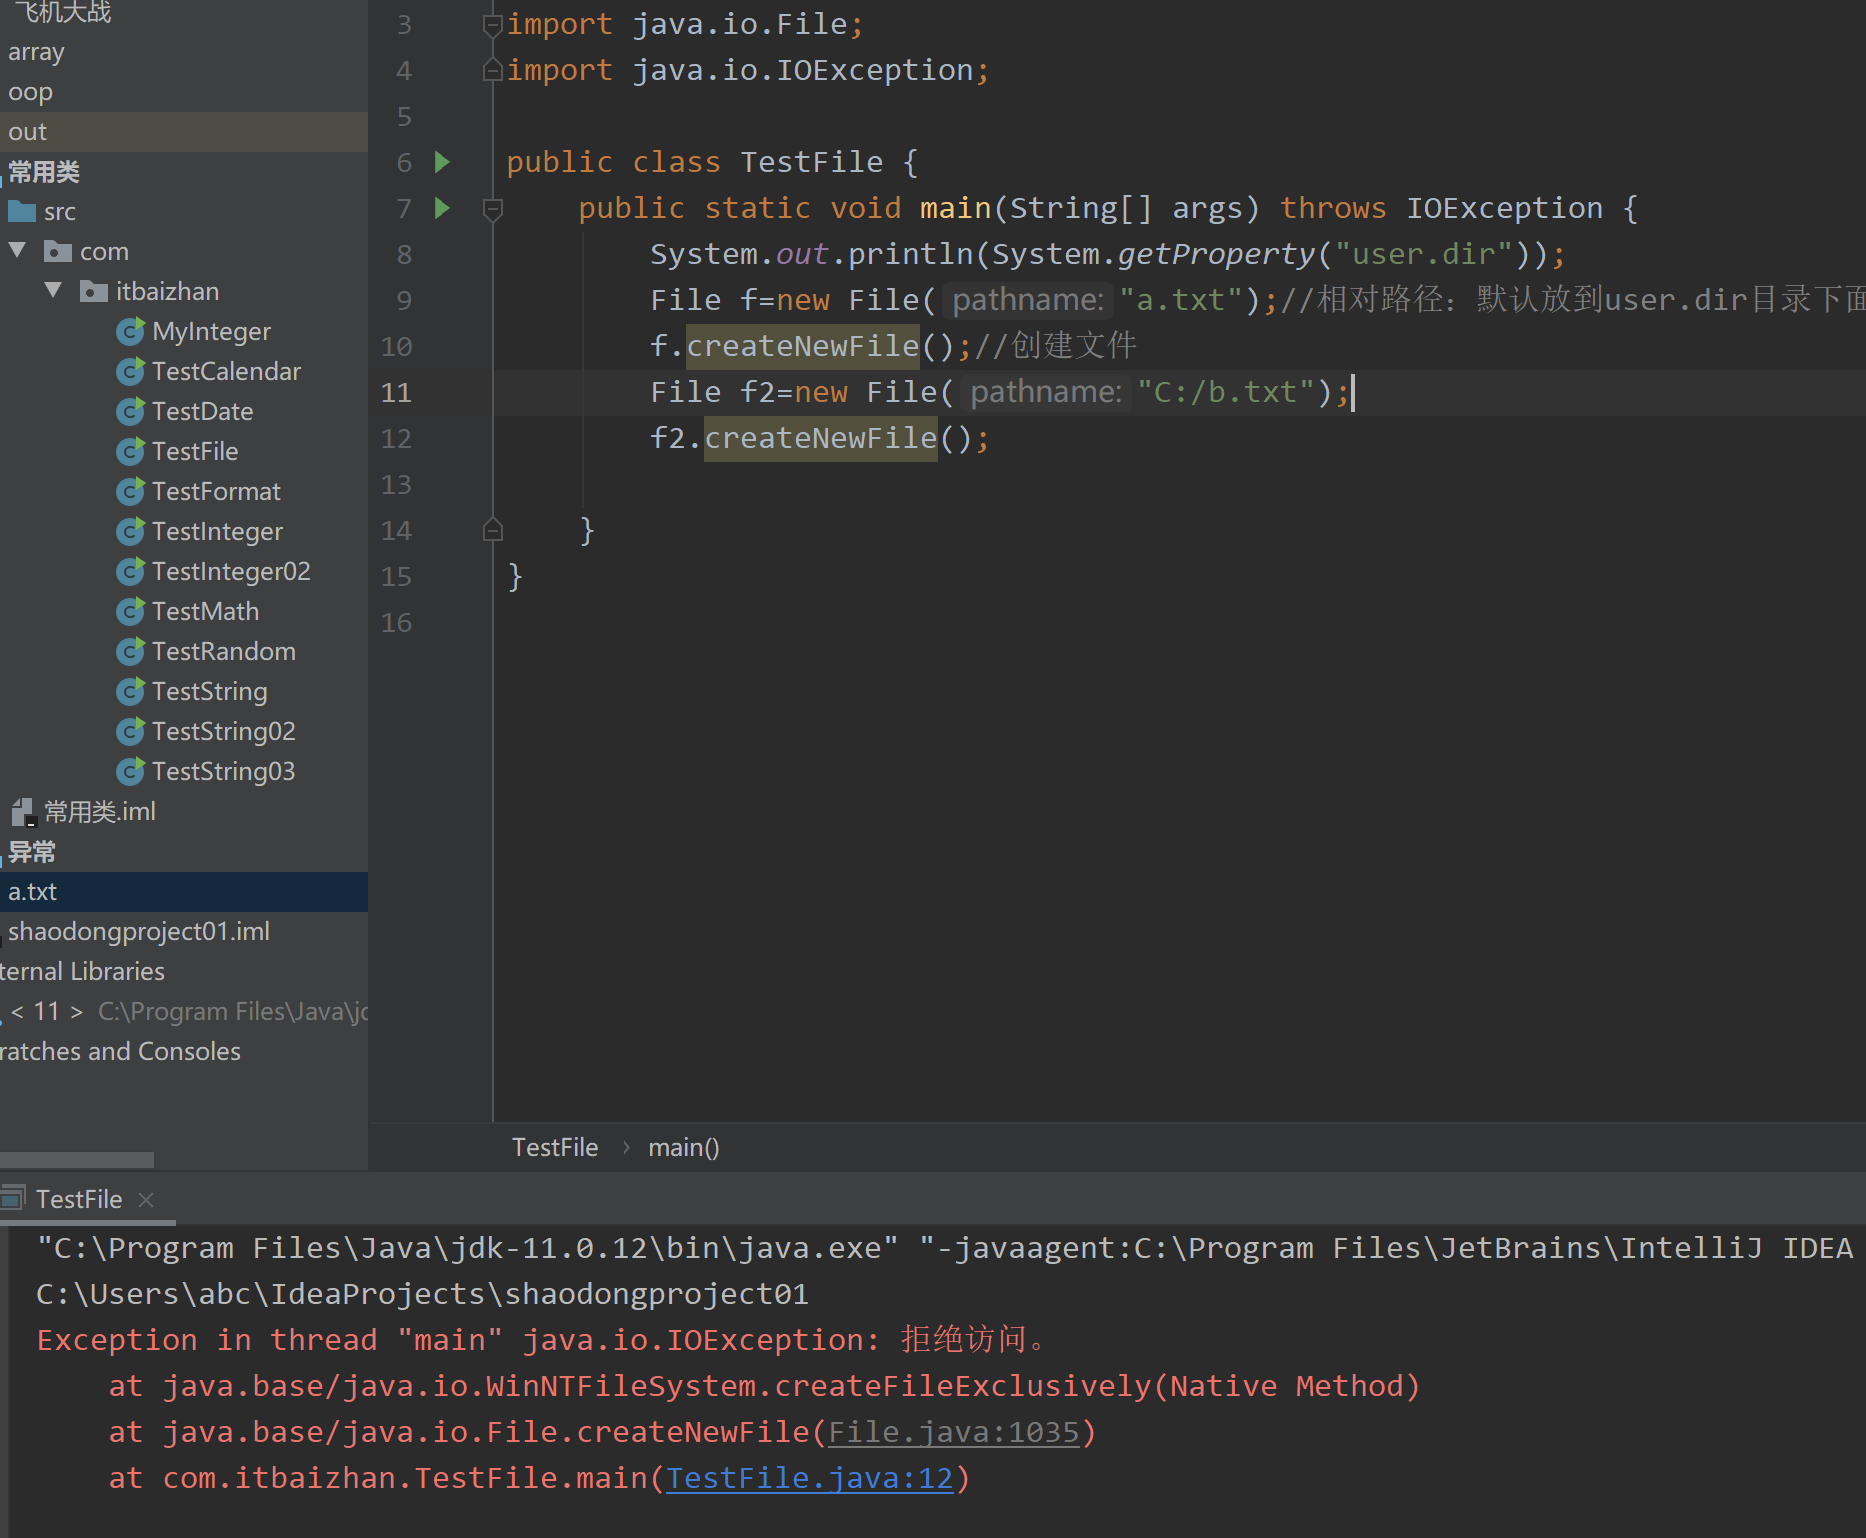
Task: Open the File.java:1035 stack trace link
Action: click(954, 1432)
